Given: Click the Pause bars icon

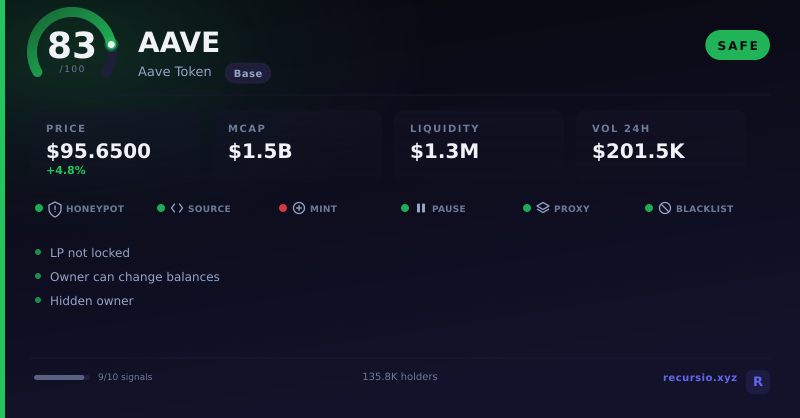Looking at the screenshot, I should click(x=421, y=208).
